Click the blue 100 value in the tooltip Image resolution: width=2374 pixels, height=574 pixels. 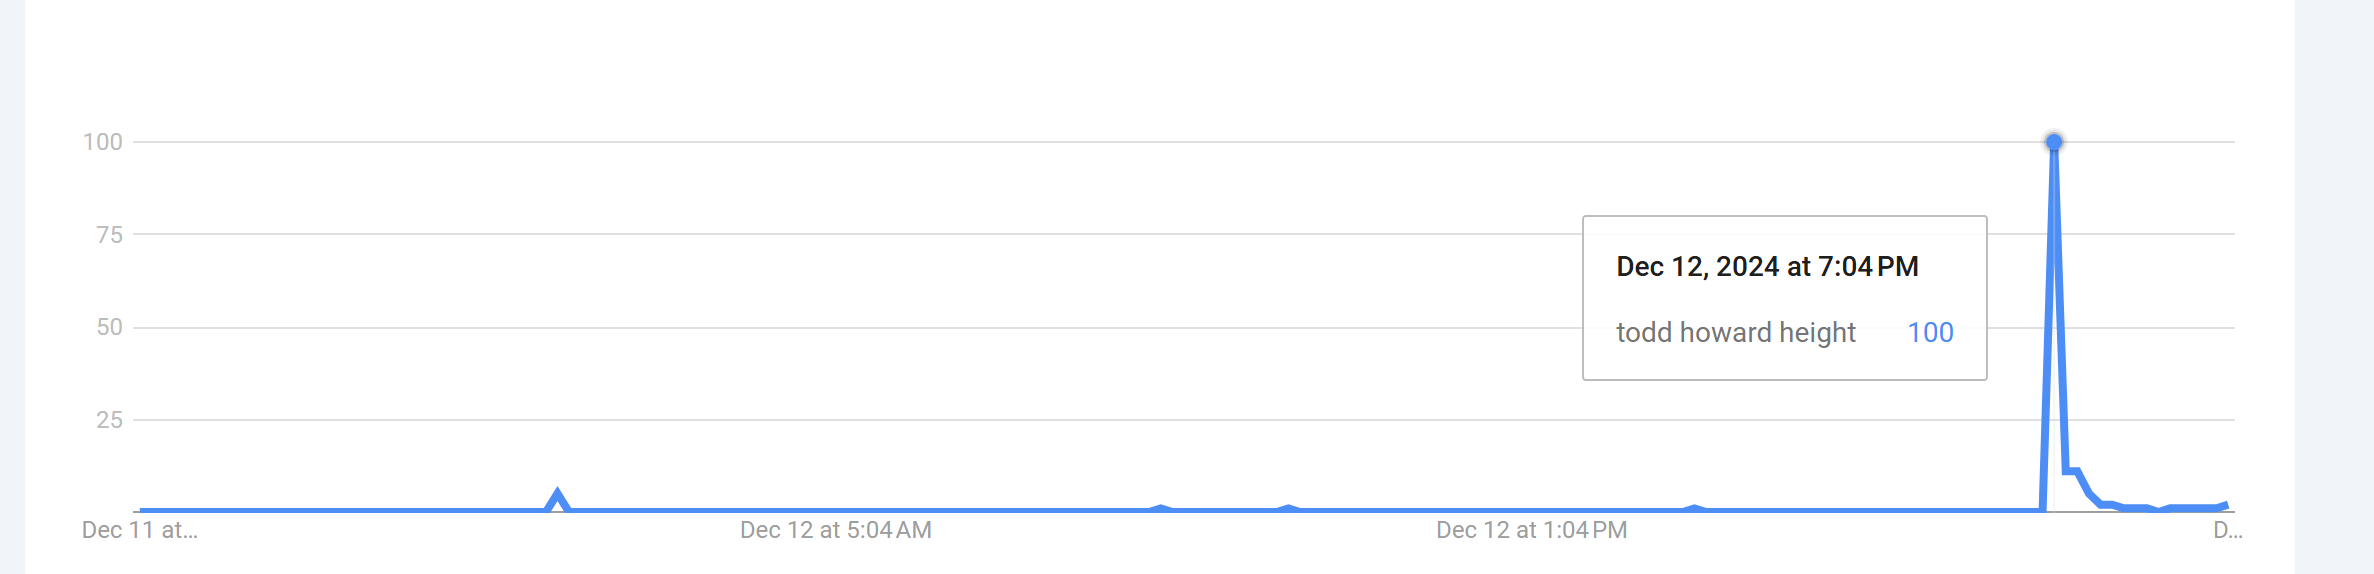(x=1931, y=332)
